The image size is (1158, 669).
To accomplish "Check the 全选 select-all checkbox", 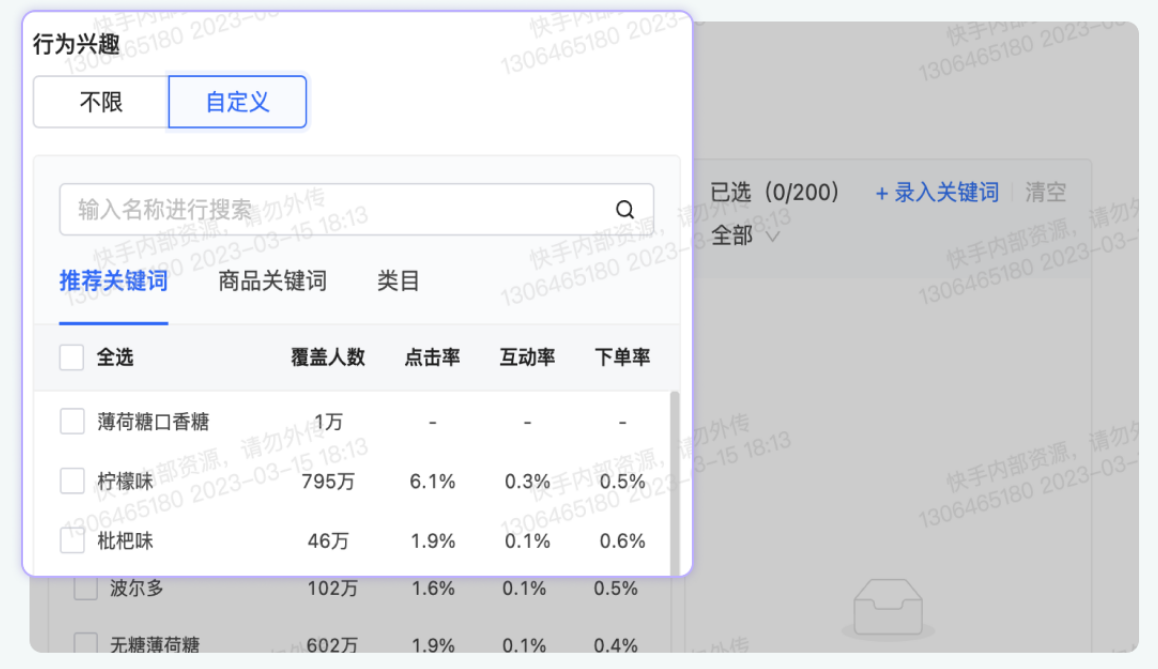I will 71,357.
